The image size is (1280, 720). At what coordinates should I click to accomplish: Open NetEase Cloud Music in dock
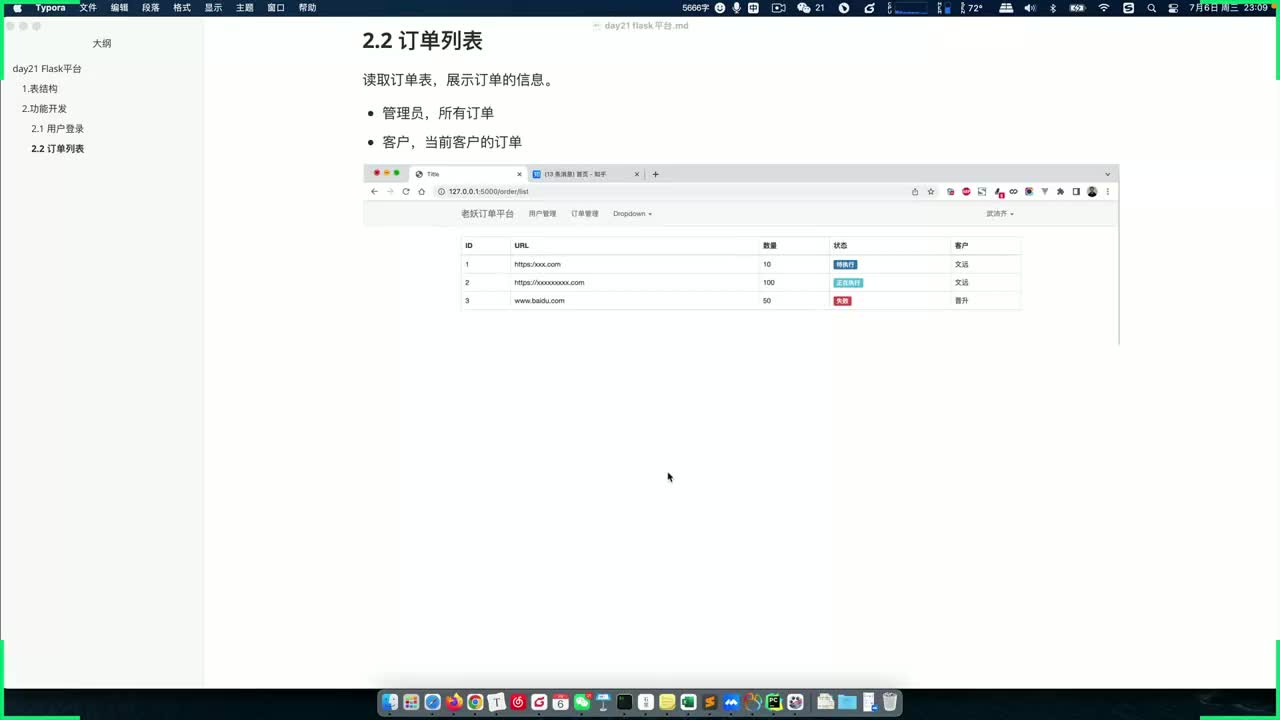pos(518,703)
